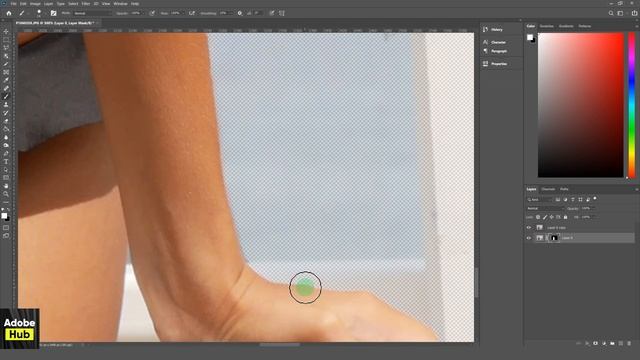The width and height of the screenshot is (640, 360).
Task: Select the Horizontal Type tool
Action: pos(6,162)
